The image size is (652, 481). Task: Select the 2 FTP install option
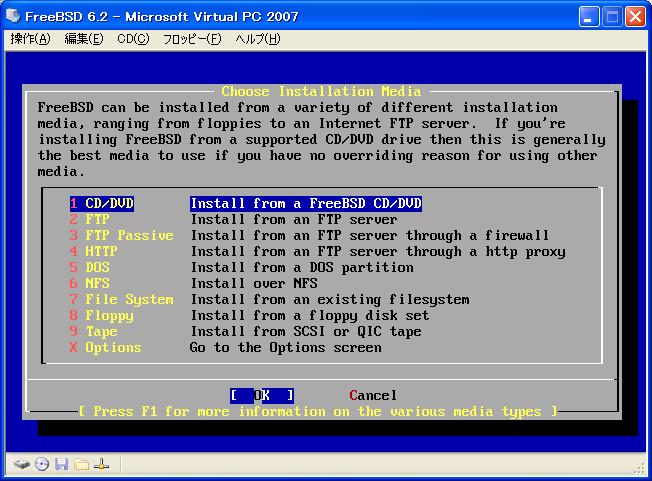pos(90,220)
